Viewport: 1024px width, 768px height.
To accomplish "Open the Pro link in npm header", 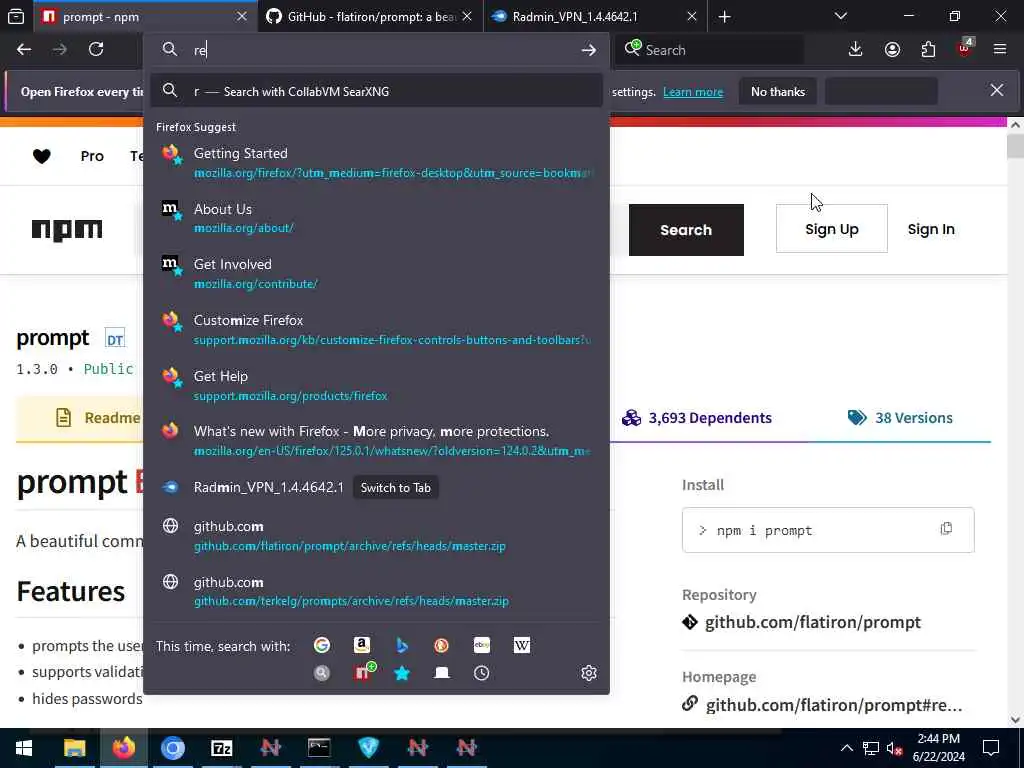I will 92,156.
